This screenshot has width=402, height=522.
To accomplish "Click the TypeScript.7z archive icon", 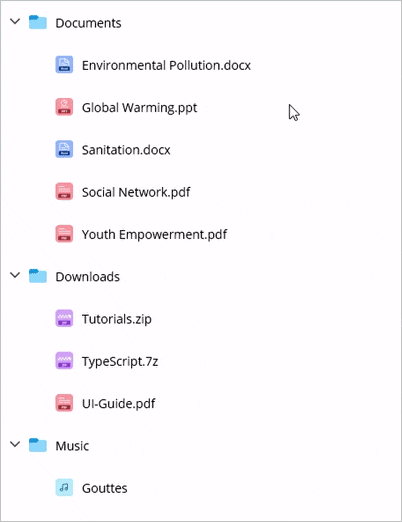I will (64, 361).
